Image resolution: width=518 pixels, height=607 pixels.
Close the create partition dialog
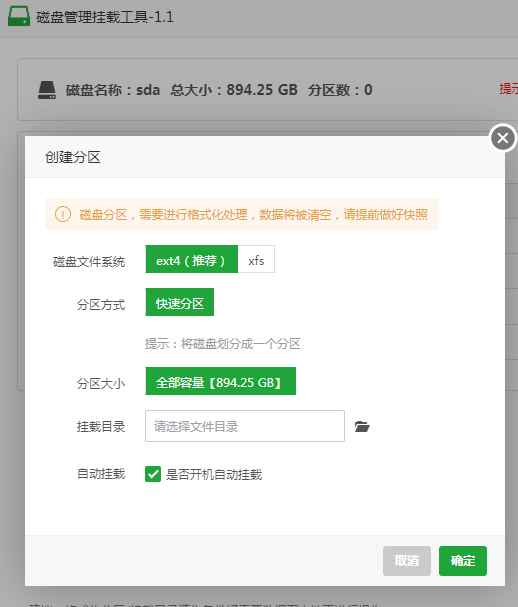tap(503, 138)
